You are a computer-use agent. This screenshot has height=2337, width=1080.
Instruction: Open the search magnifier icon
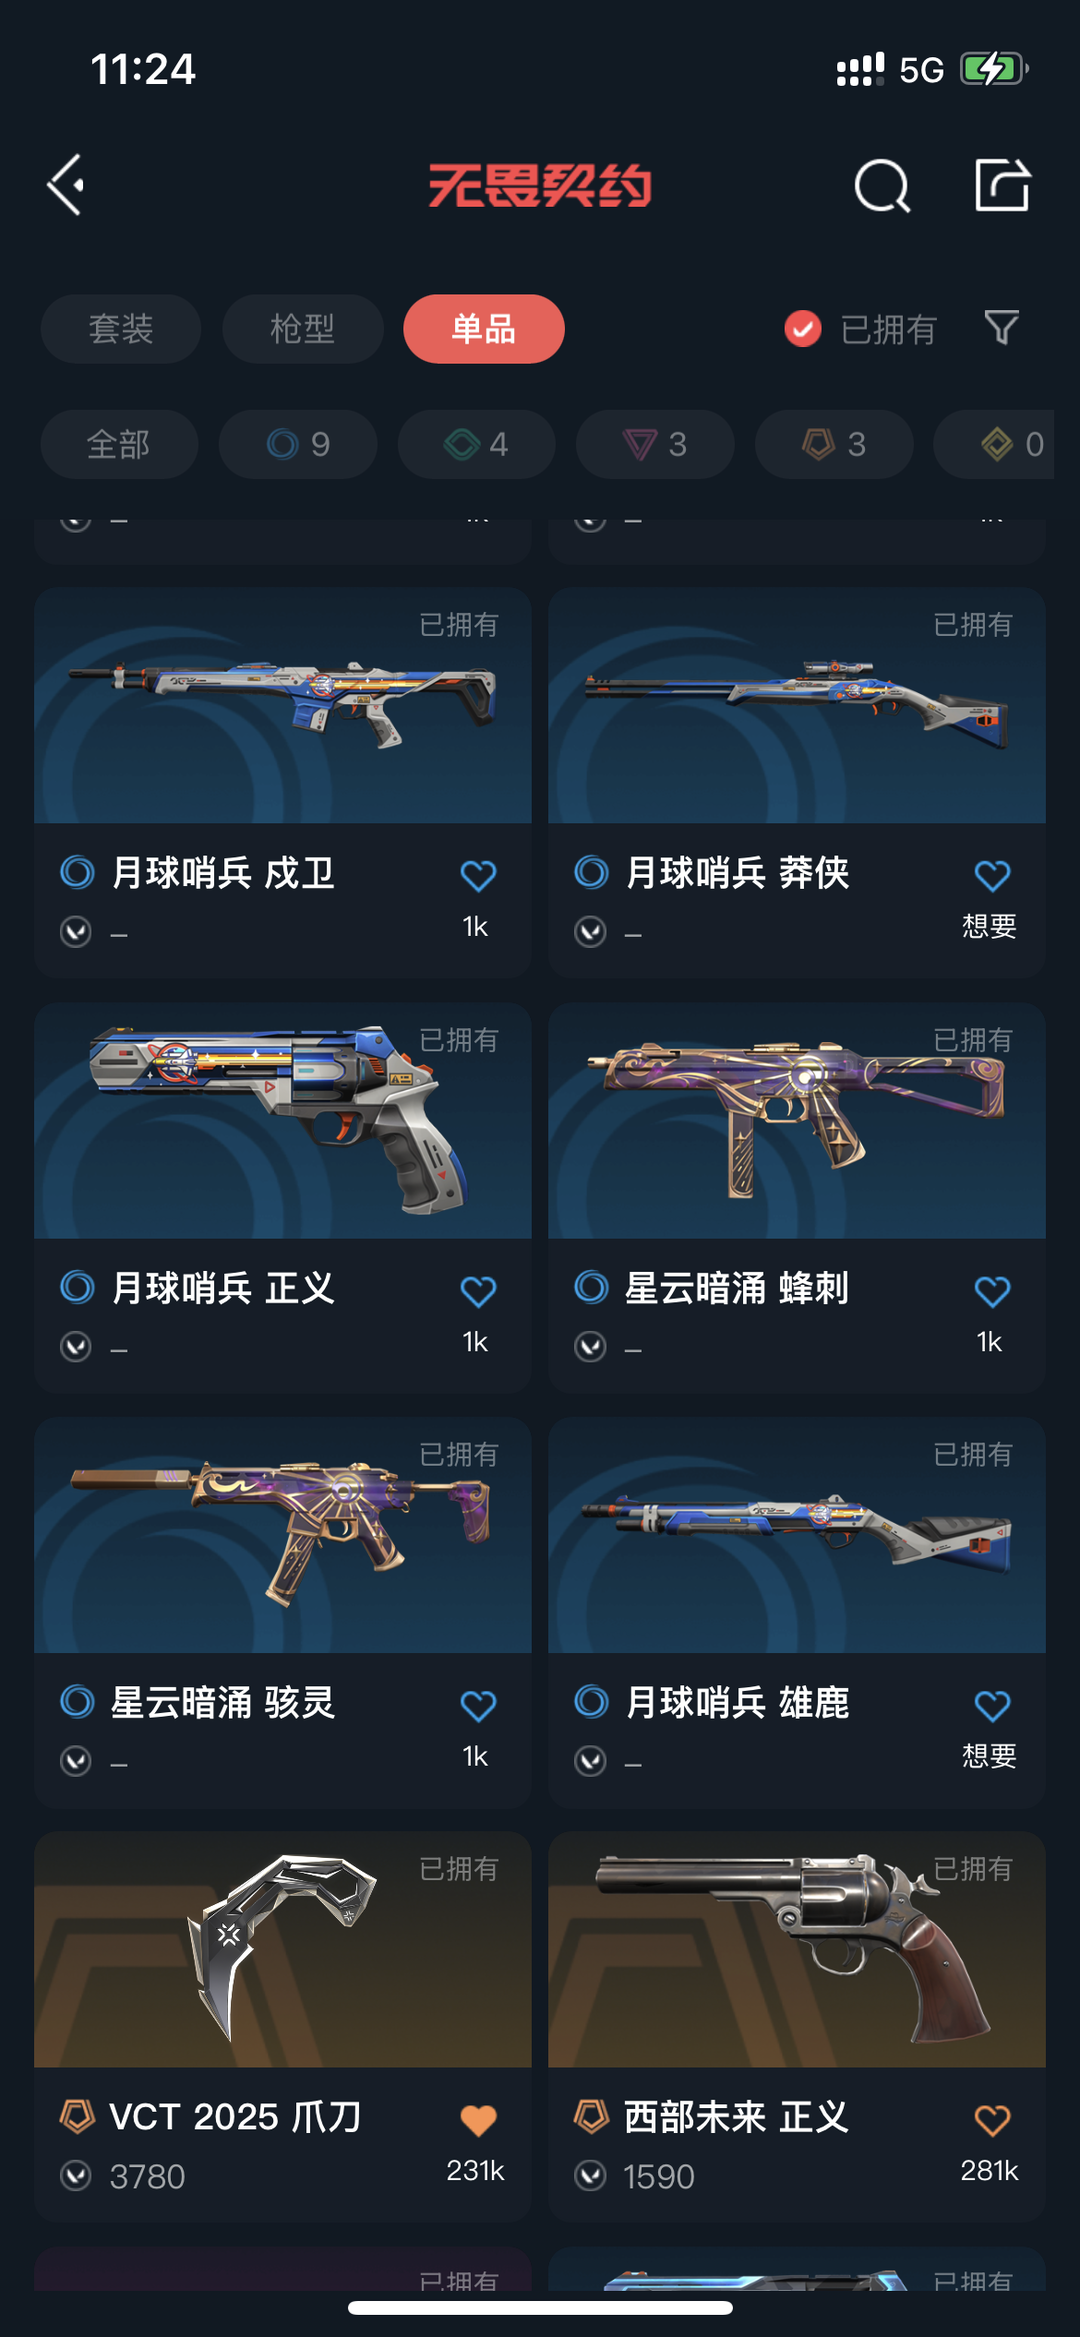[x=882, y=185]
